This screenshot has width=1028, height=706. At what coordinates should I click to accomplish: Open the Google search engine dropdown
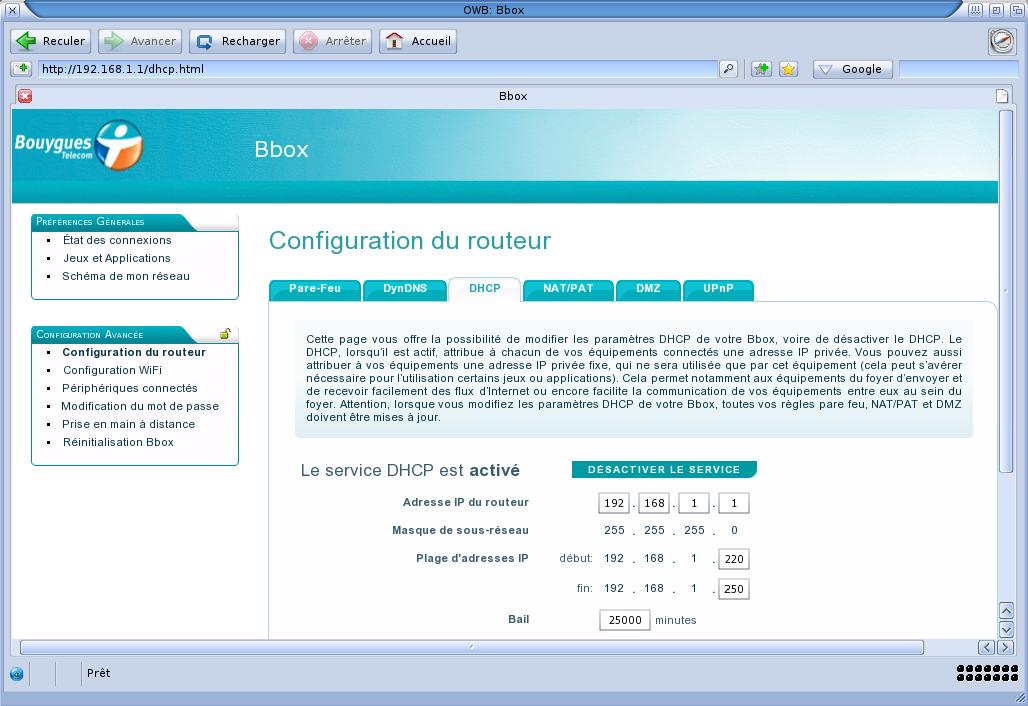(x=852, y=69)
